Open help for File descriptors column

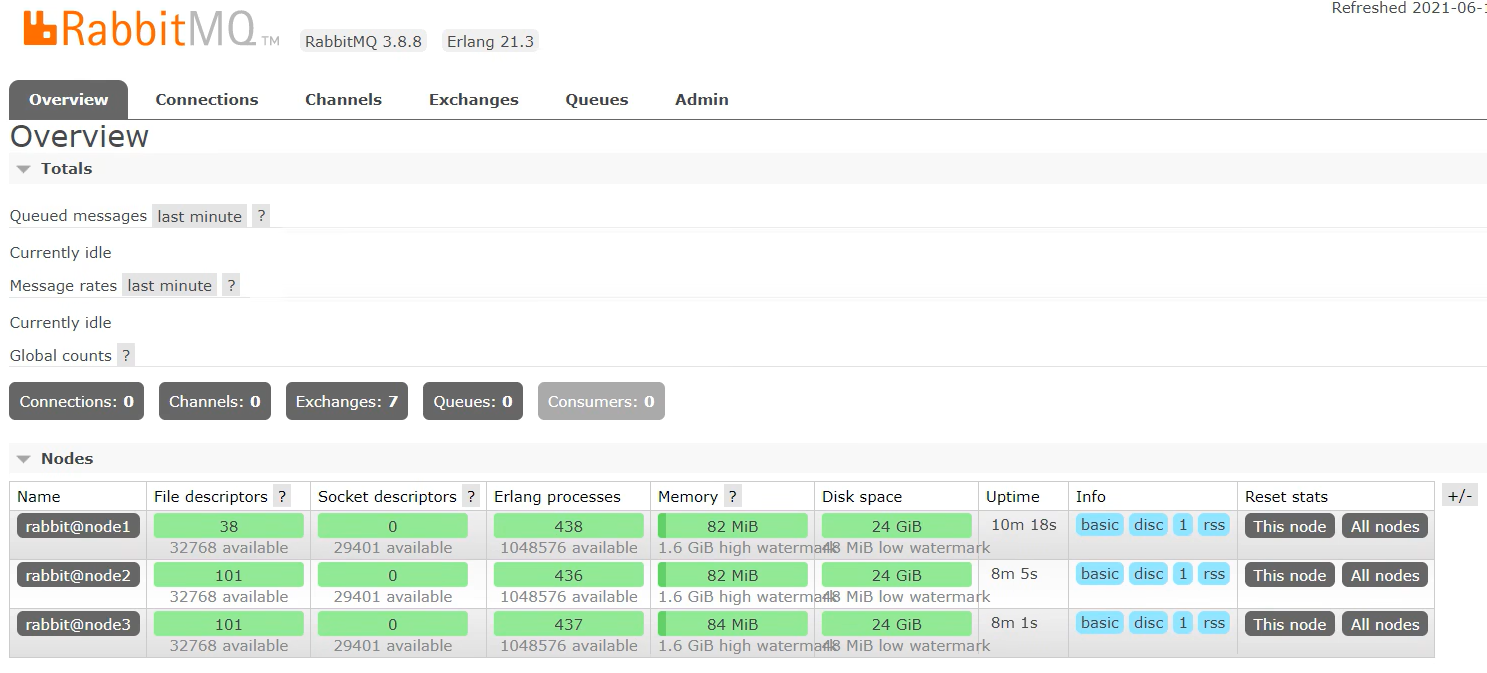point(282,496)
